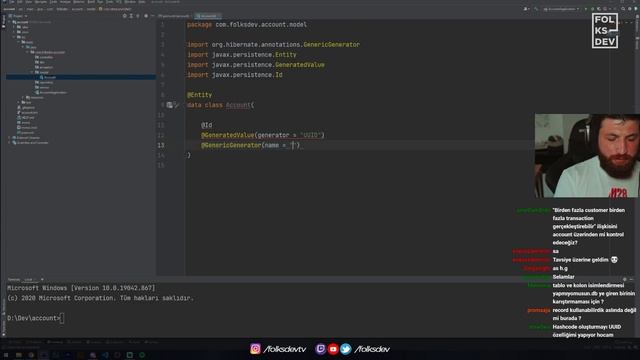Screen dimensions: 640x360
Task: Click Account class name in data class declaration
Action: click(238, 105)
